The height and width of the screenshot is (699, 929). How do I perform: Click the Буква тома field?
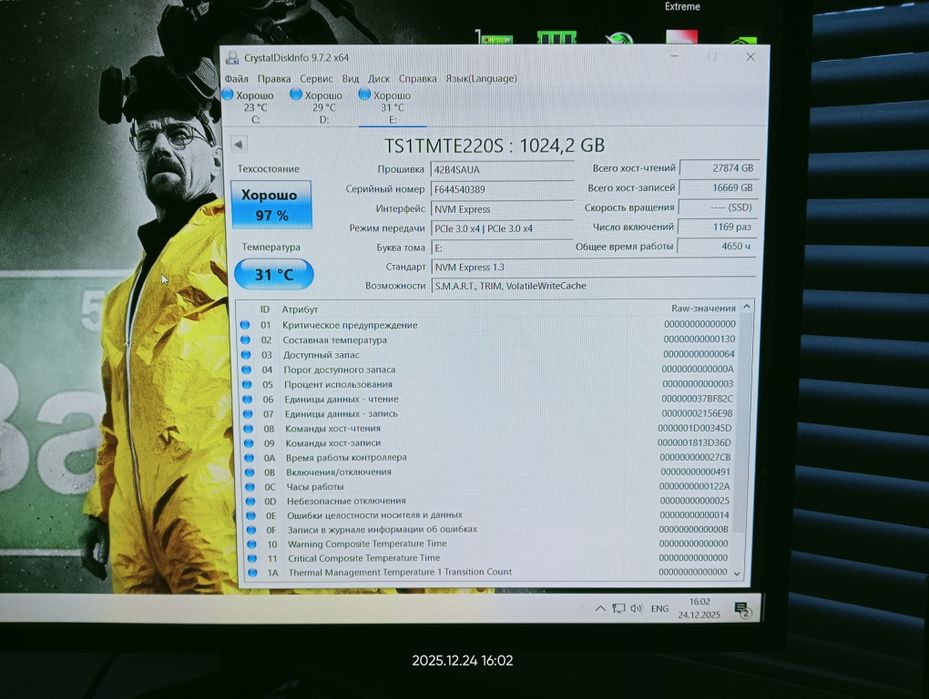click(x=502, y=248)
